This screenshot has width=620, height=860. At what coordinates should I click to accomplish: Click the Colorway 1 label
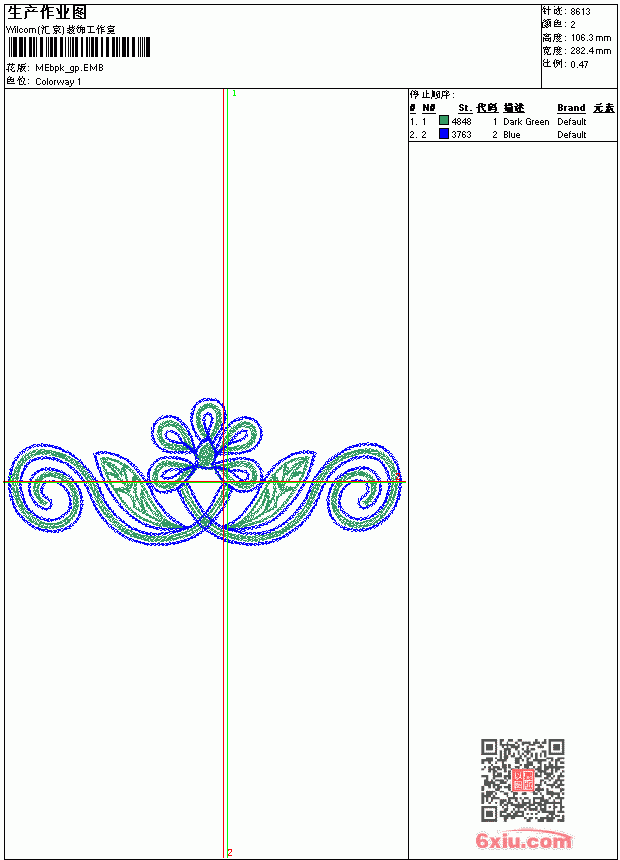point(58,82)
